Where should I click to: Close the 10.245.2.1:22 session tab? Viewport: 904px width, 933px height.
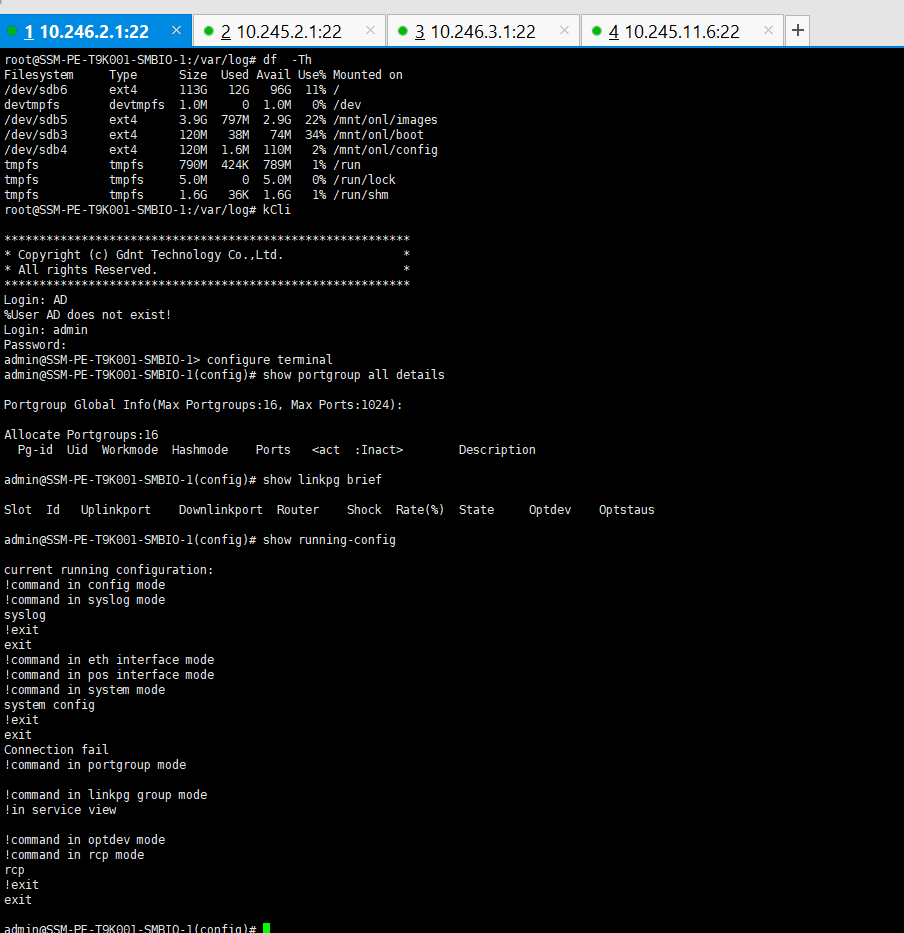371,32
